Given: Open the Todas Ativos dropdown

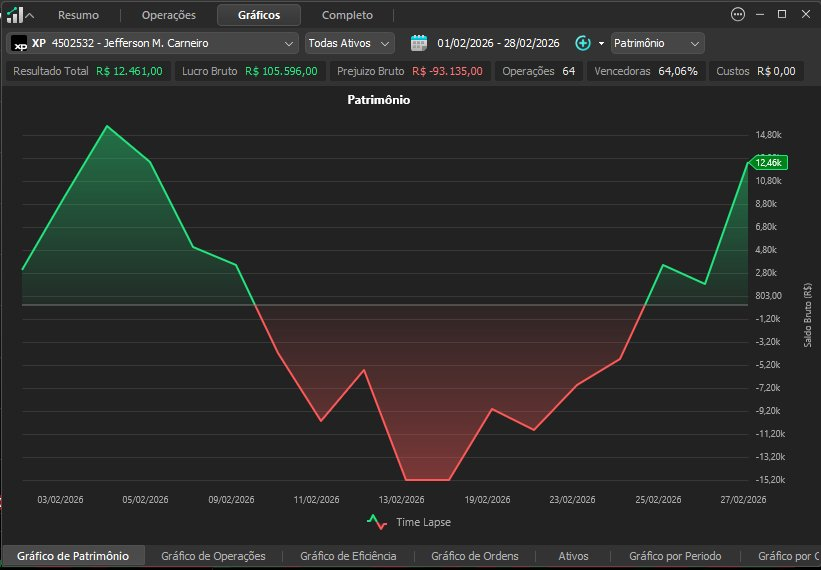Looking at the screenshot, I should (x=350, y=43).
